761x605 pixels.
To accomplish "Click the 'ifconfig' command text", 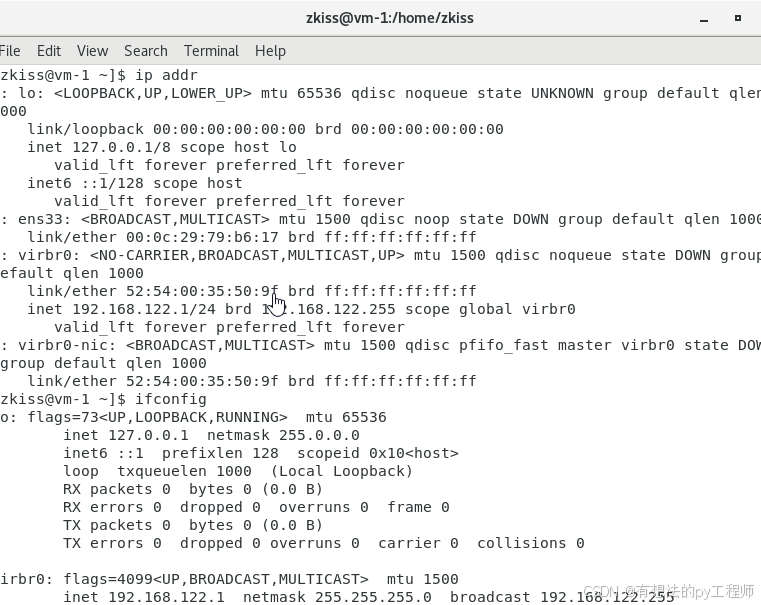I will pyautogui.click(x=171, y=399).
